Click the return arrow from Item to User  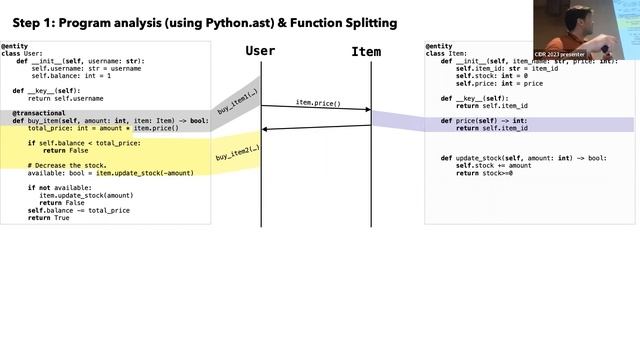(316, 127)
